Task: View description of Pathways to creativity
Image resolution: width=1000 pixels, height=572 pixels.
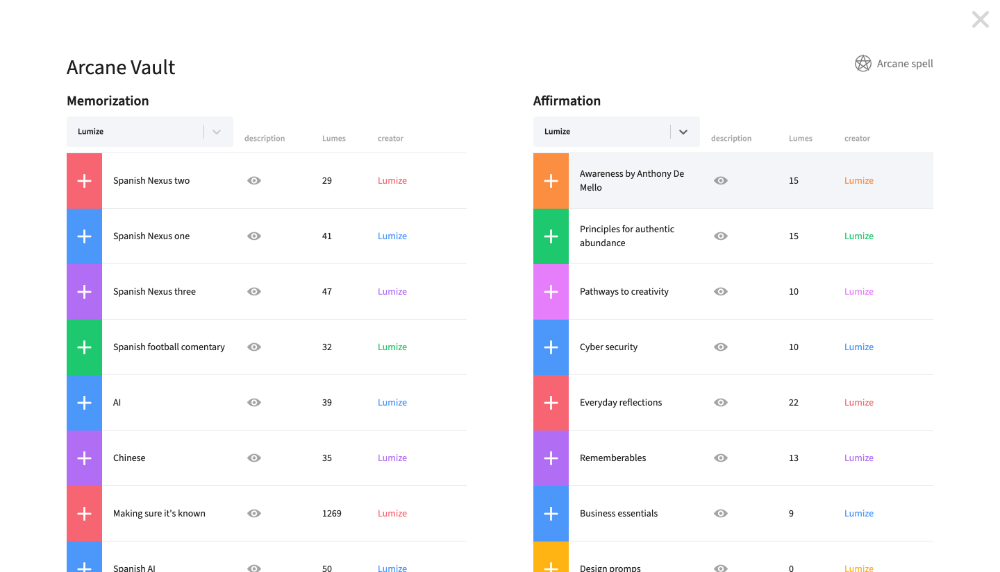Action: 721,291
